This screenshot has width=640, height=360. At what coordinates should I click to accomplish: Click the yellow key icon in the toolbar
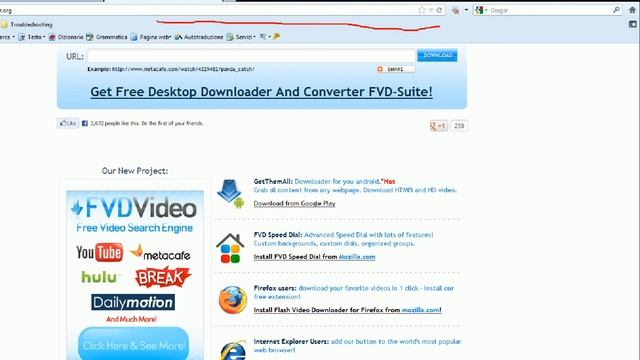pyautogui.click(x=276, y=37)
